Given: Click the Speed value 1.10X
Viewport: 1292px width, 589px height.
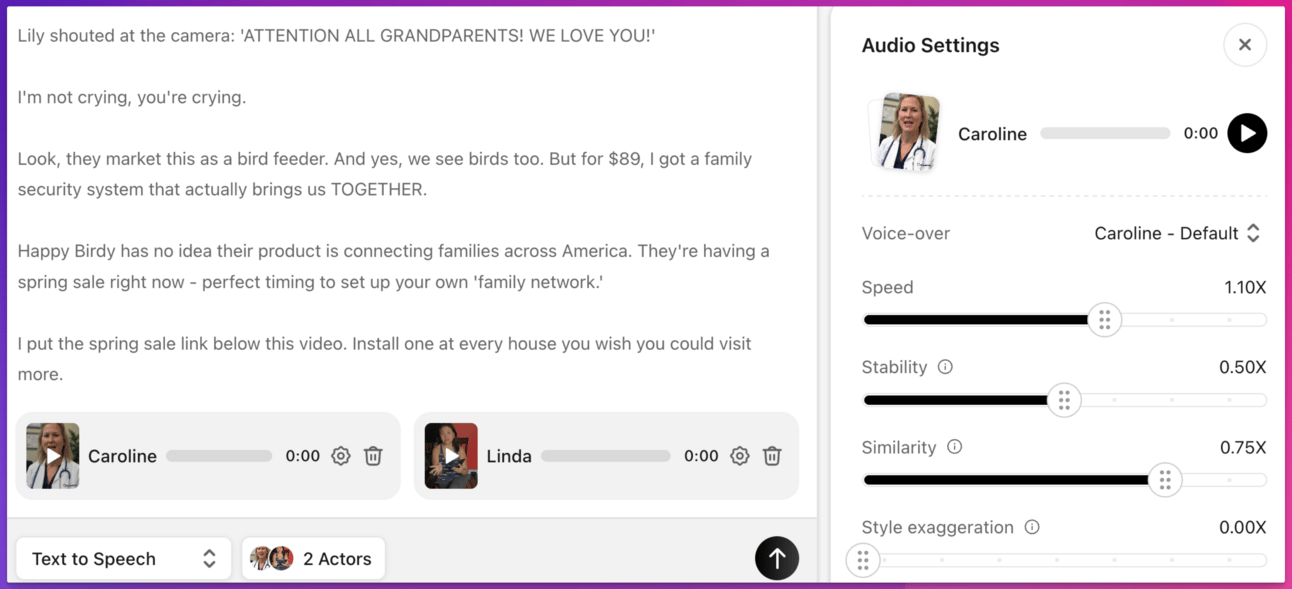Looking at the screenshot, I should pos(1245,287).
